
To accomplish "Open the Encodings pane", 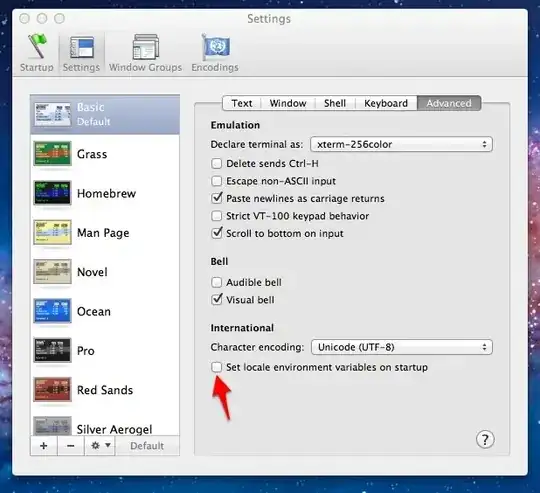I will pos(215,53).
